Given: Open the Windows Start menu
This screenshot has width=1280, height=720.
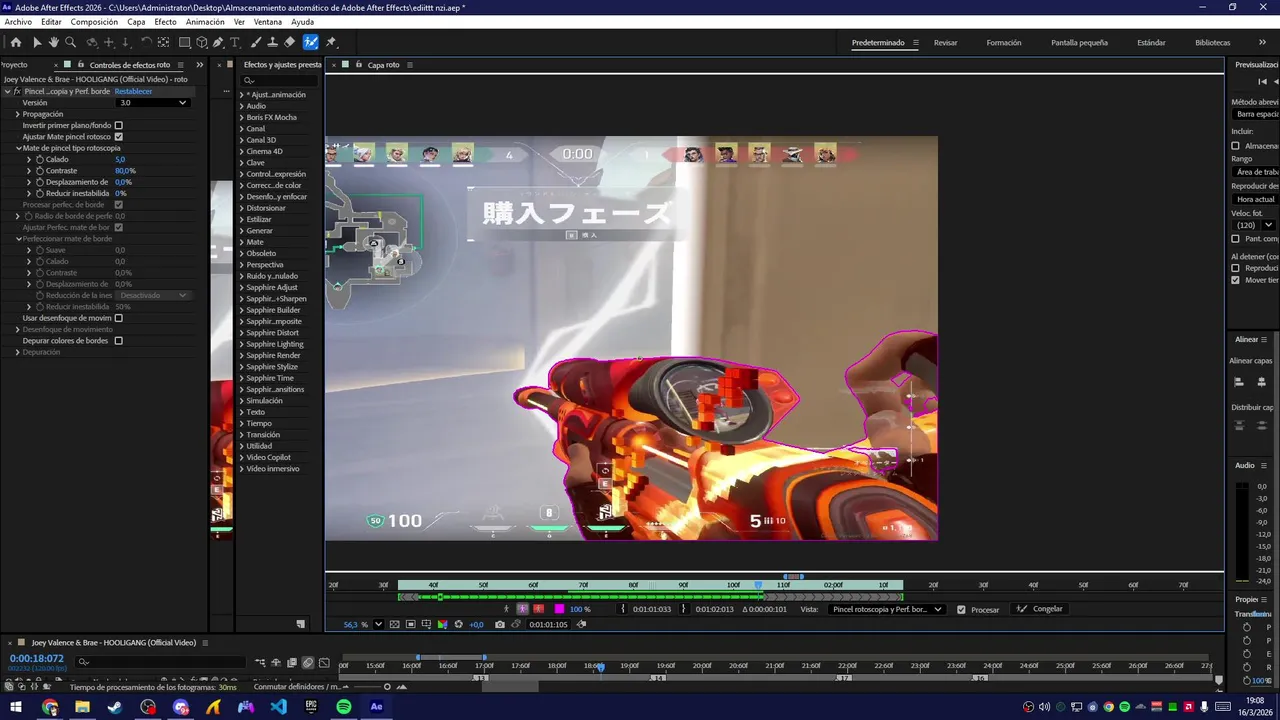Looking at the screenshot, I should (x=16, y=707).
